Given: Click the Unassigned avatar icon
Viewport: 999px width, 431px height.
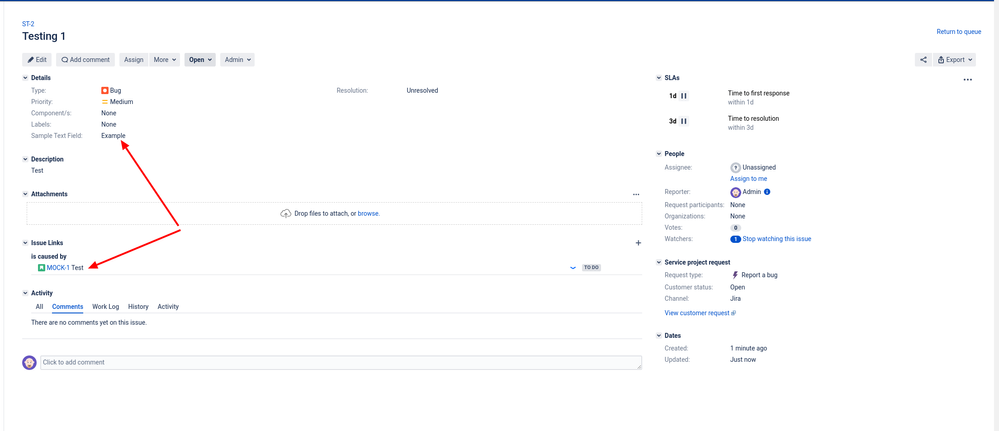Looking at the screenshot, I should [735, 167].
